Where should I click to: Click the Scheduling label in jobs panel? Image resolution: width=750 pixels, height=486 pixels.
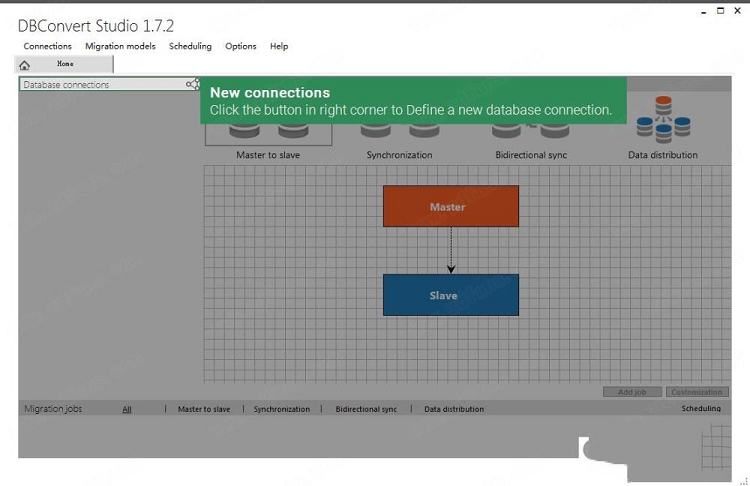[x=701, y=409]
